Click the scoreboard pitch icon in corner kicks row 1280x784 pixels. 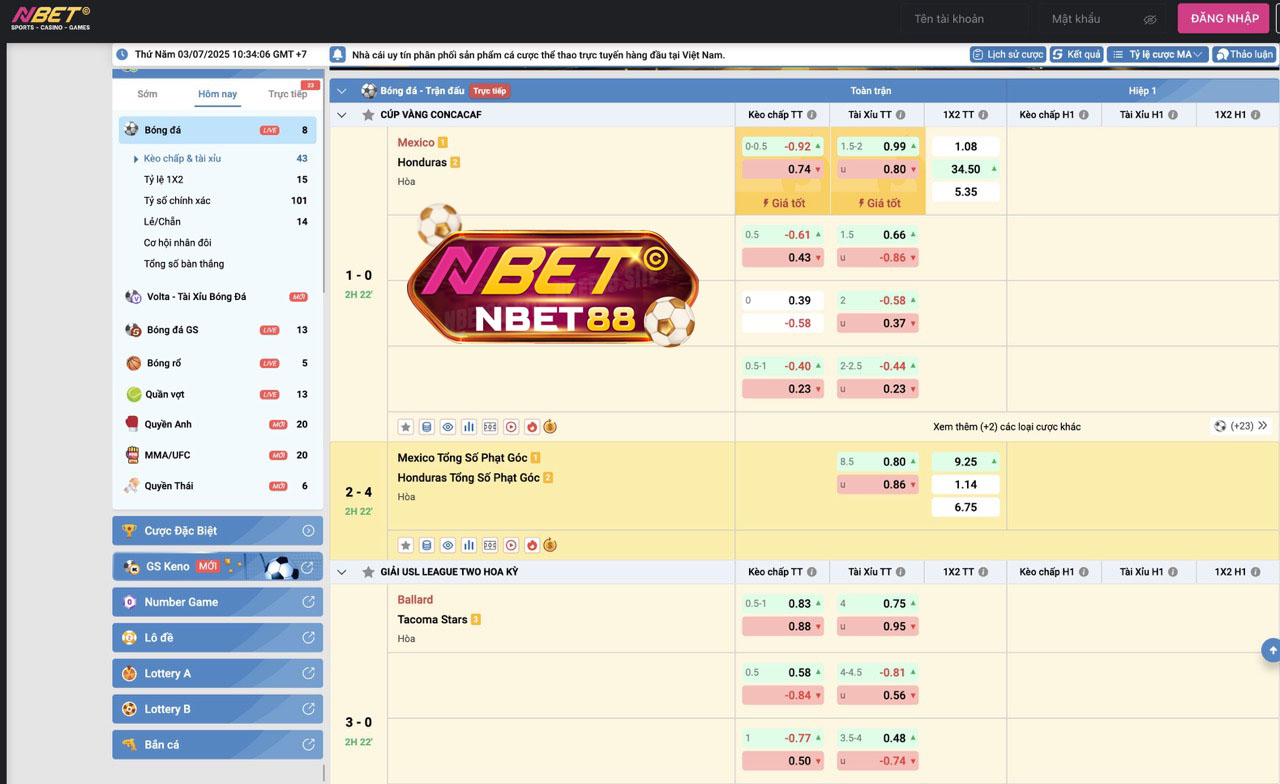coord(490,546)
